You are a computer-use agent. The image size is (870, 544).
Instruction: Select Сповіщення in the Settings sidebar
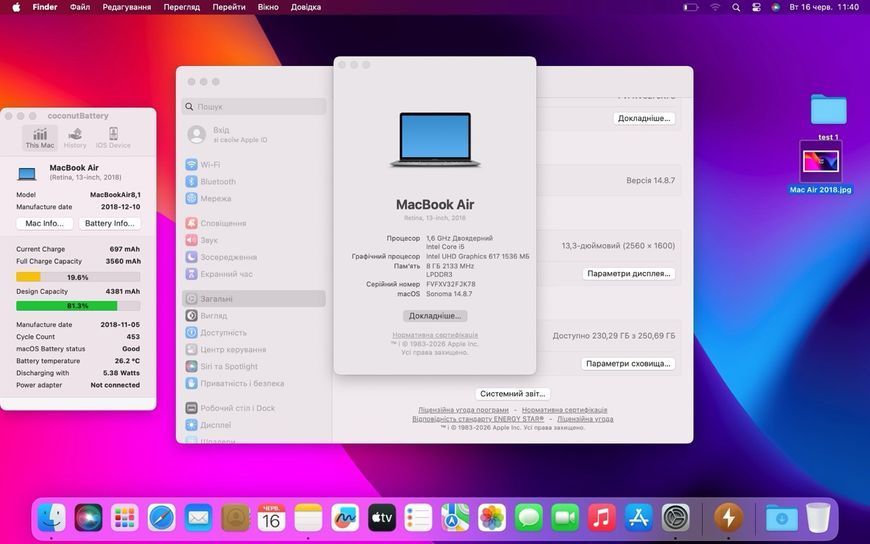point(254,223)
